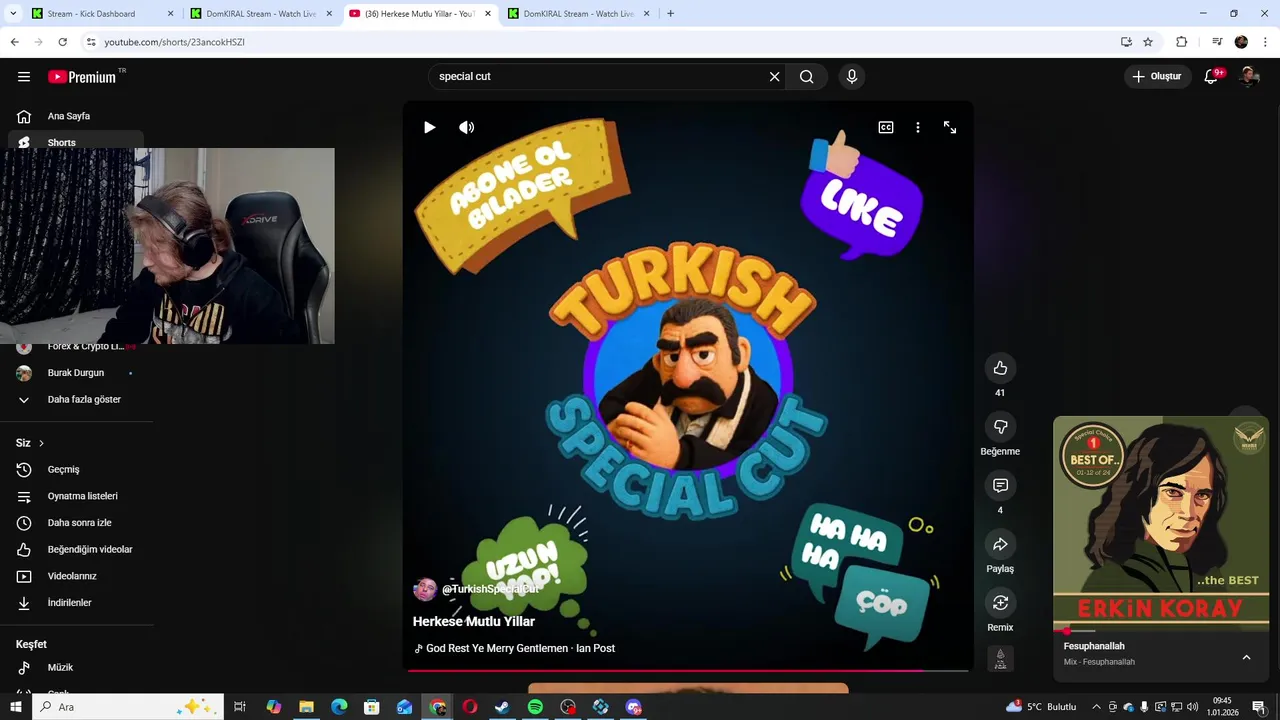Open File Explorer from the taskbar

tap(306, 707)
